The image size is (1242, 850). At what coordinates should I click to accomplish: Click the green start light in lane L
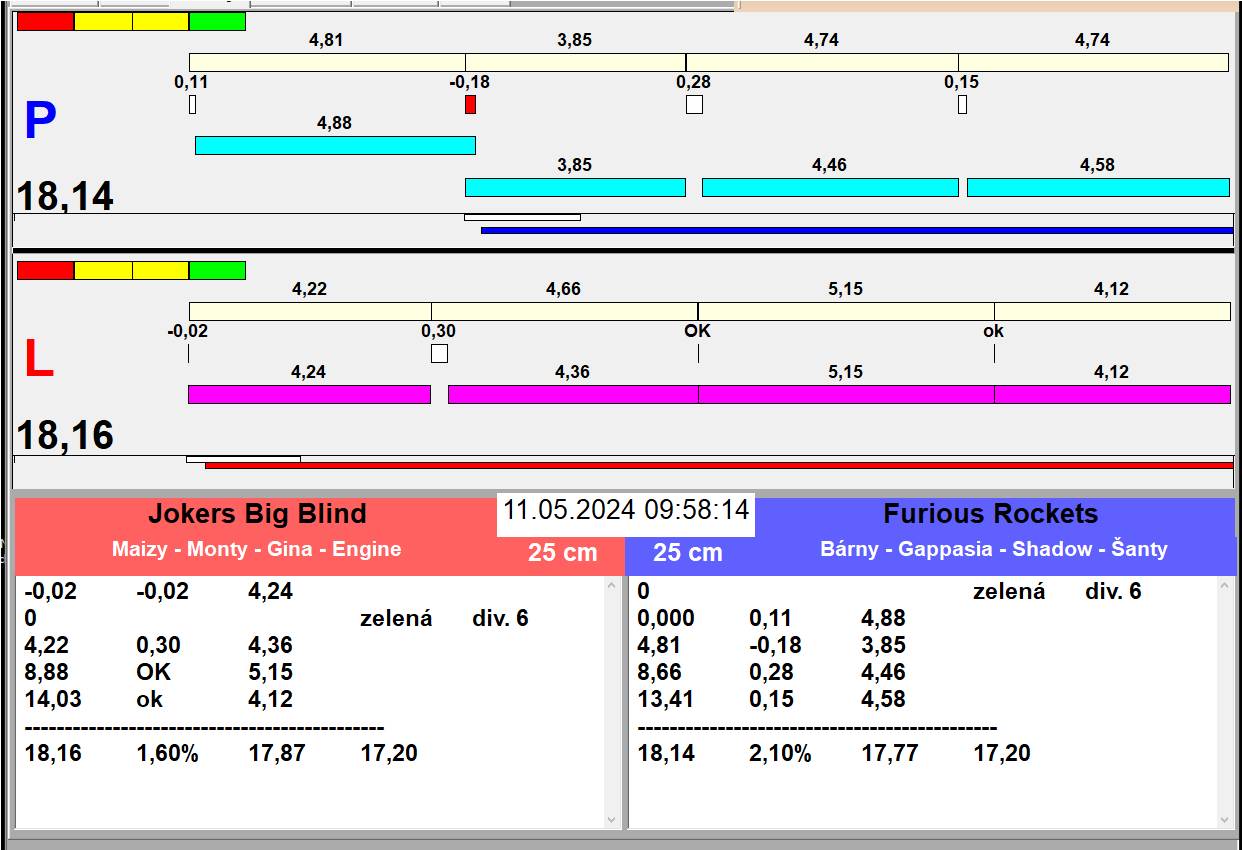point(217,270)
